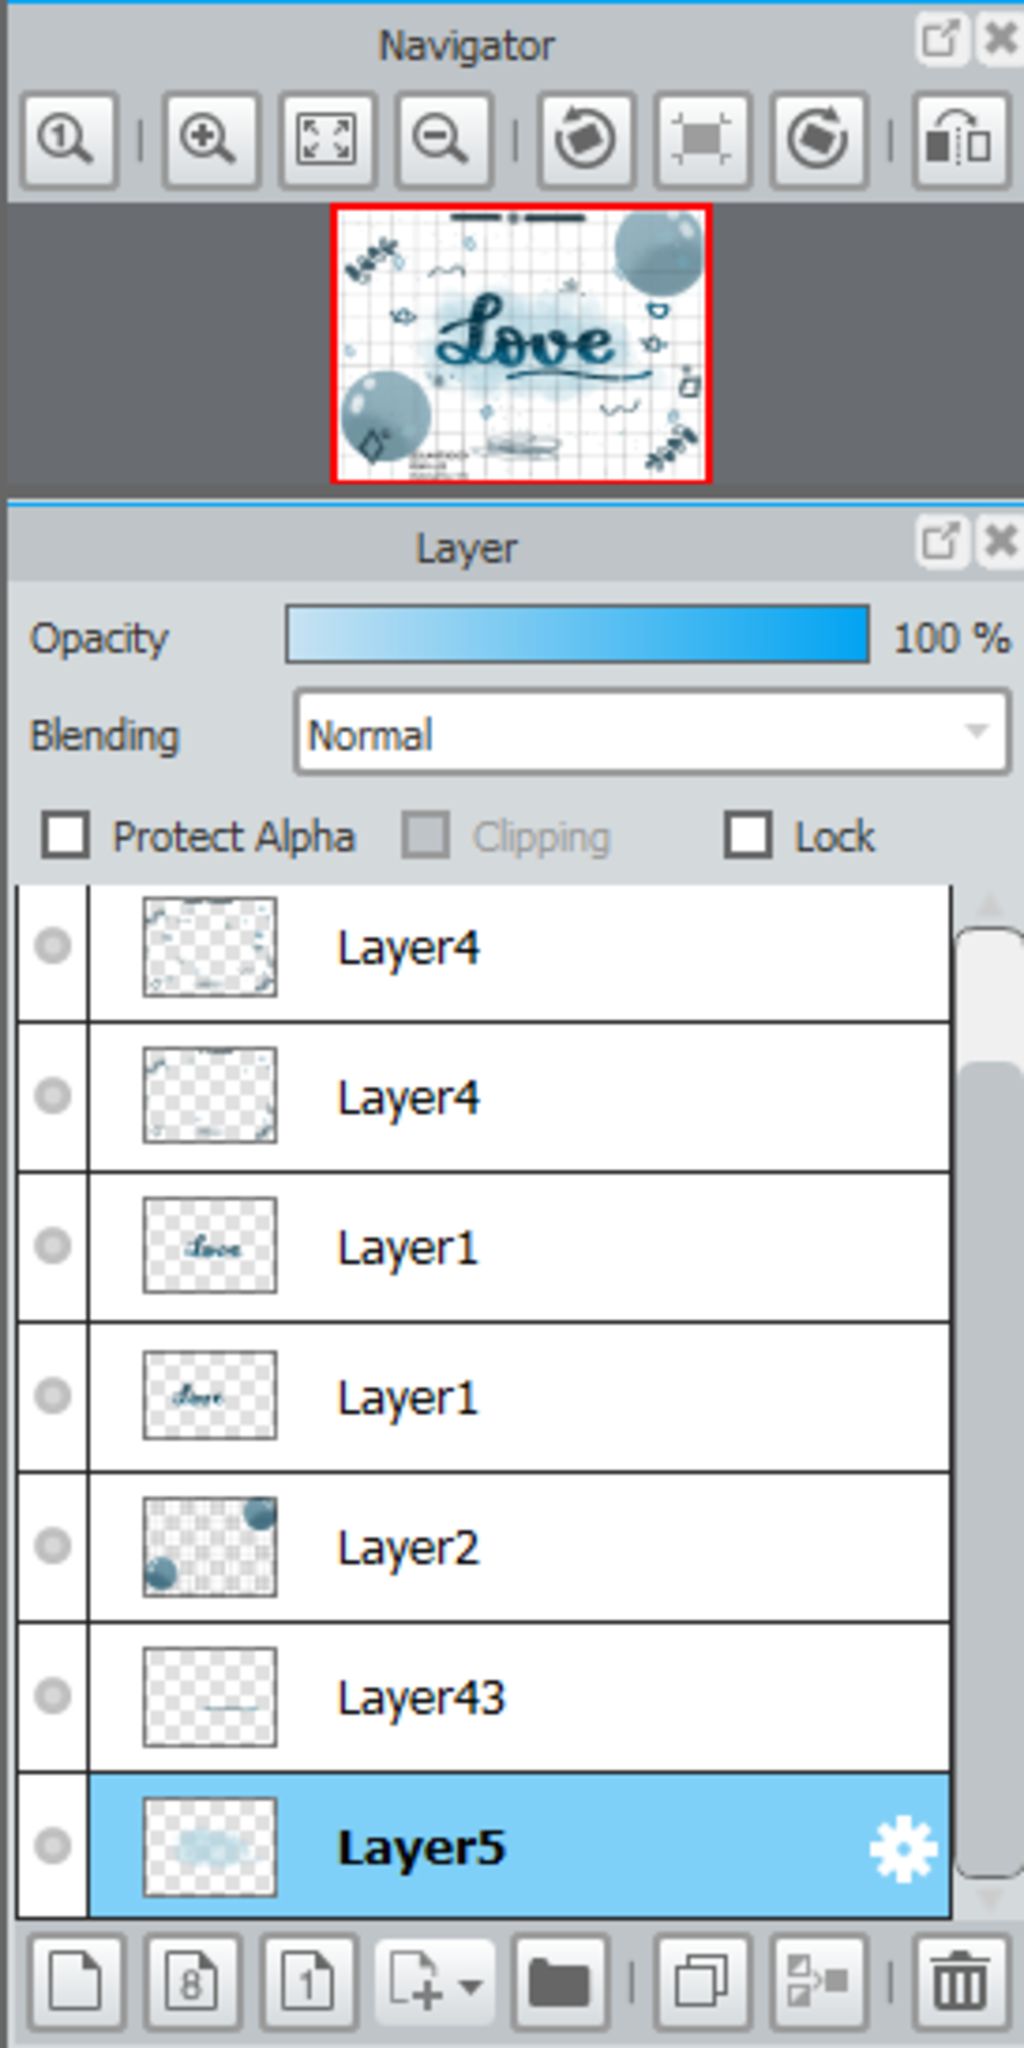Click the layer Opacity slider
The height and width of the screenshot is (2048, 1024).
click(577, 635)
